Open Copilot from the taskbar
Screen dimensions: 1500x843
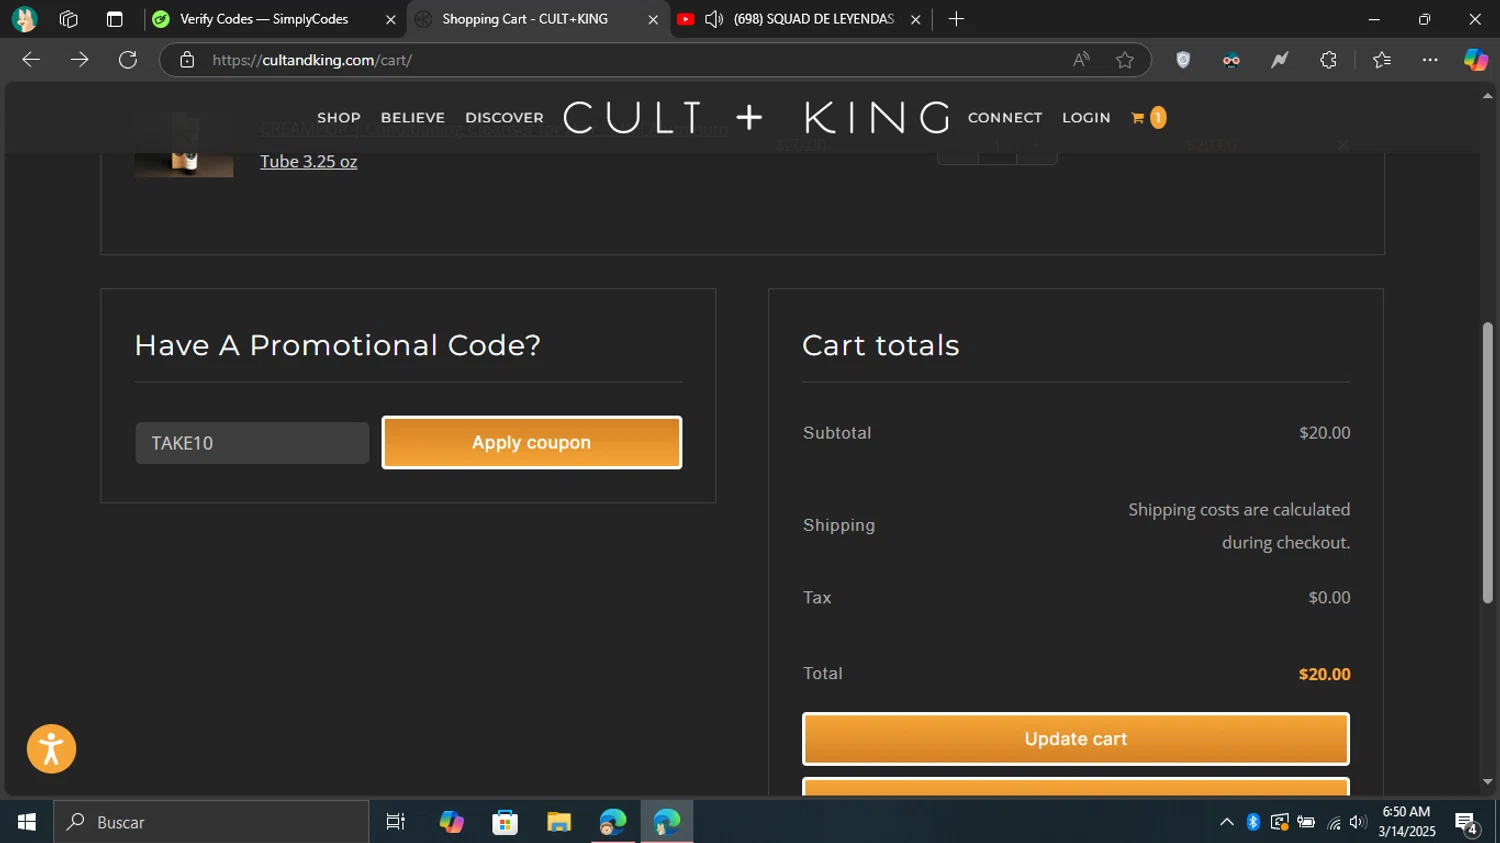pyautogui.click(x=451, y=822)
